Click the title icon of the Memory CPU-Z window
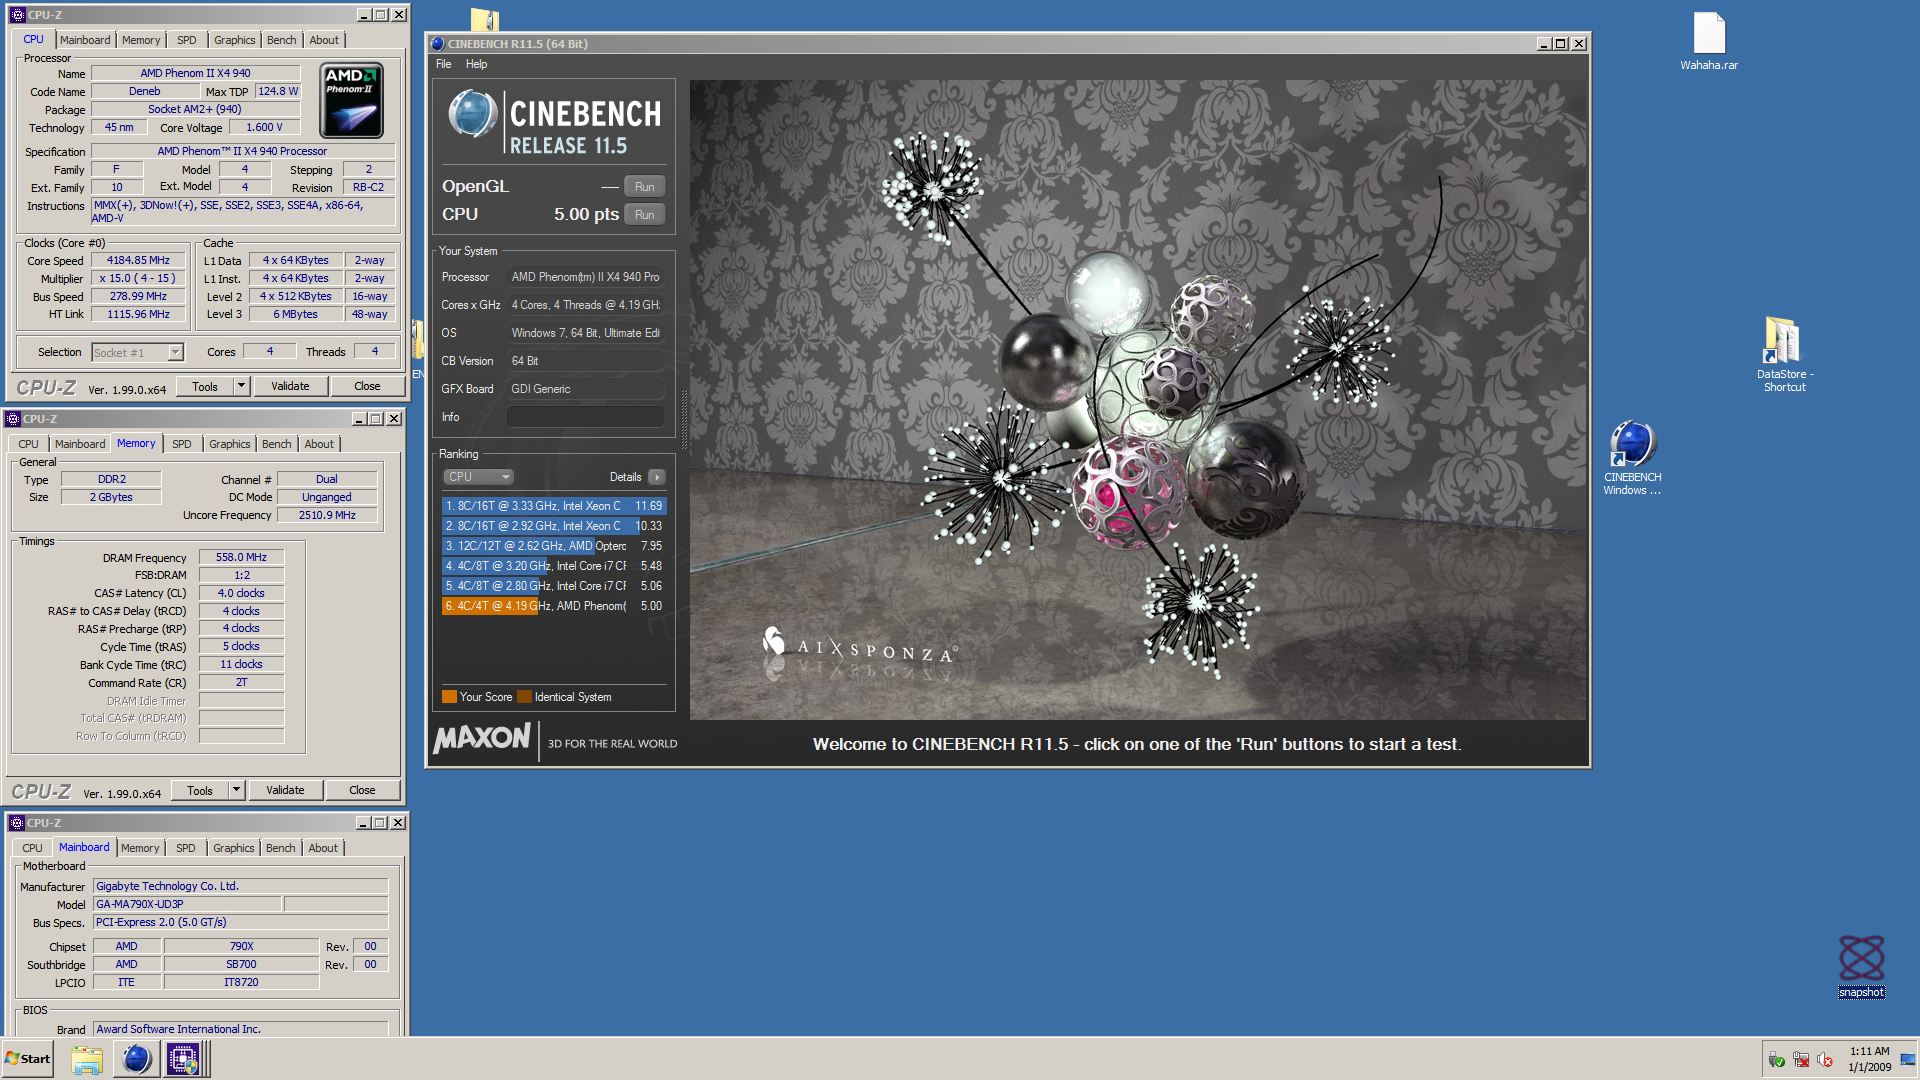The image size is (1920, 1080). pos(13,419)
